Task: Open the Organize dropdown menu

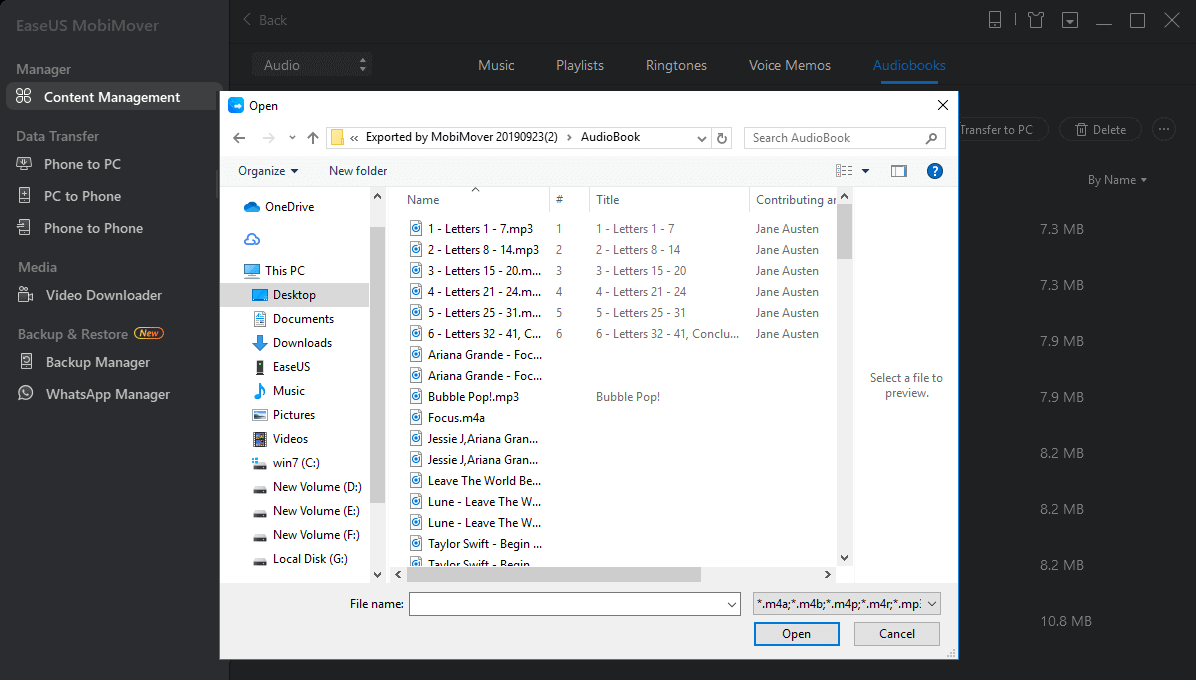Action: click(268, 171)
